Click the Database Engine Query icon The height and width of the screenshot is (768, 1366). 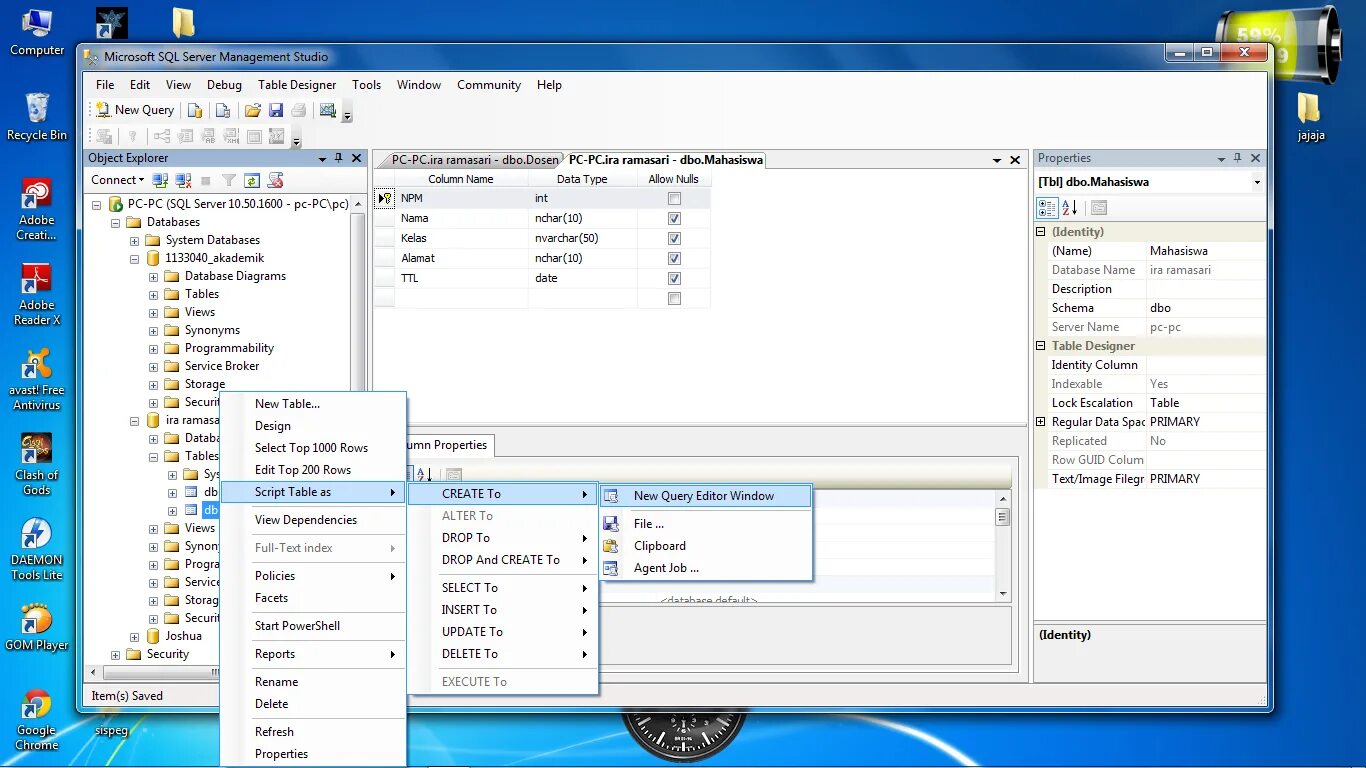click(x=195, y=110)
